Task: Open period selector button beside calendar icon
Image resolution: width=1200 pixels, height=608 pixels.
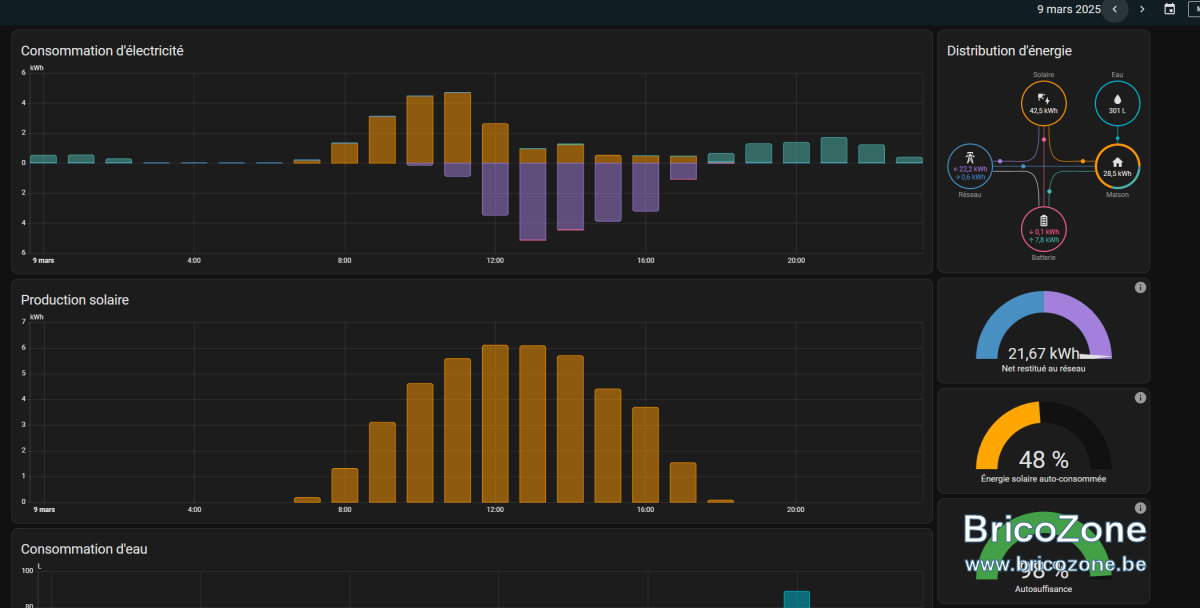Action: pos(1193,9)
